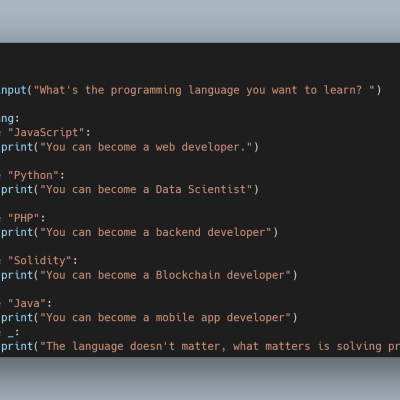Click the words "backend developer" in string
The image size is (400, 400).
tap(210, 232)
